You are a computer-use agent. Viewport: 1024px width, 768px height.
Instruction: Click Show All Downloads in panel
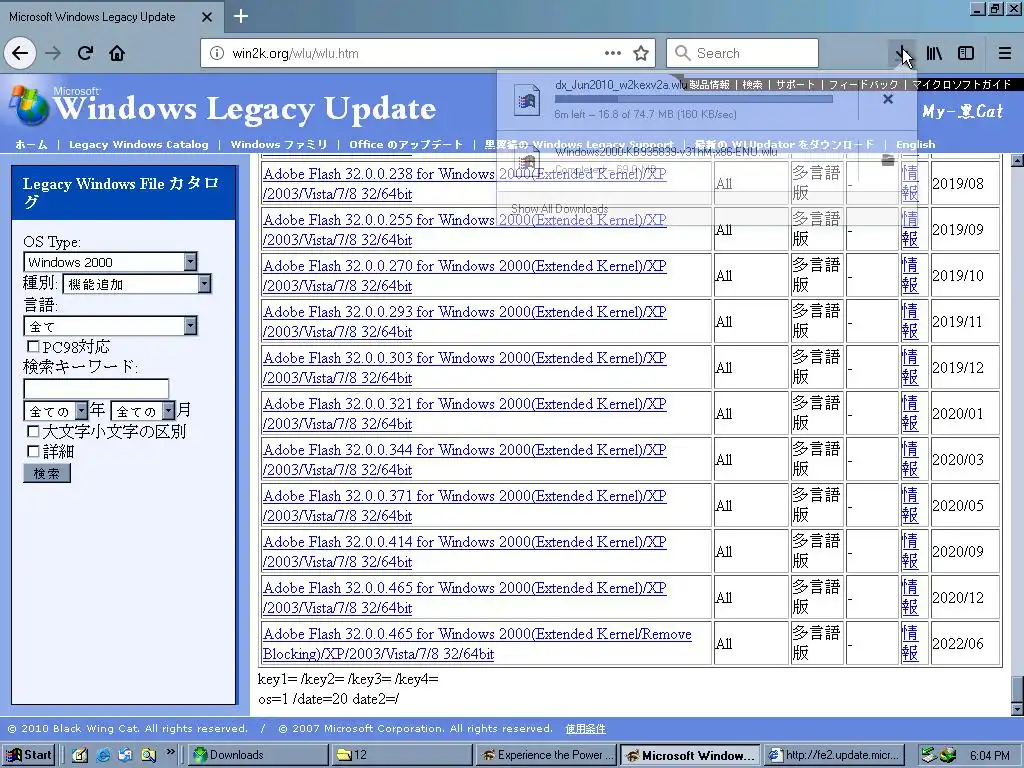click(x=560, y=209)
